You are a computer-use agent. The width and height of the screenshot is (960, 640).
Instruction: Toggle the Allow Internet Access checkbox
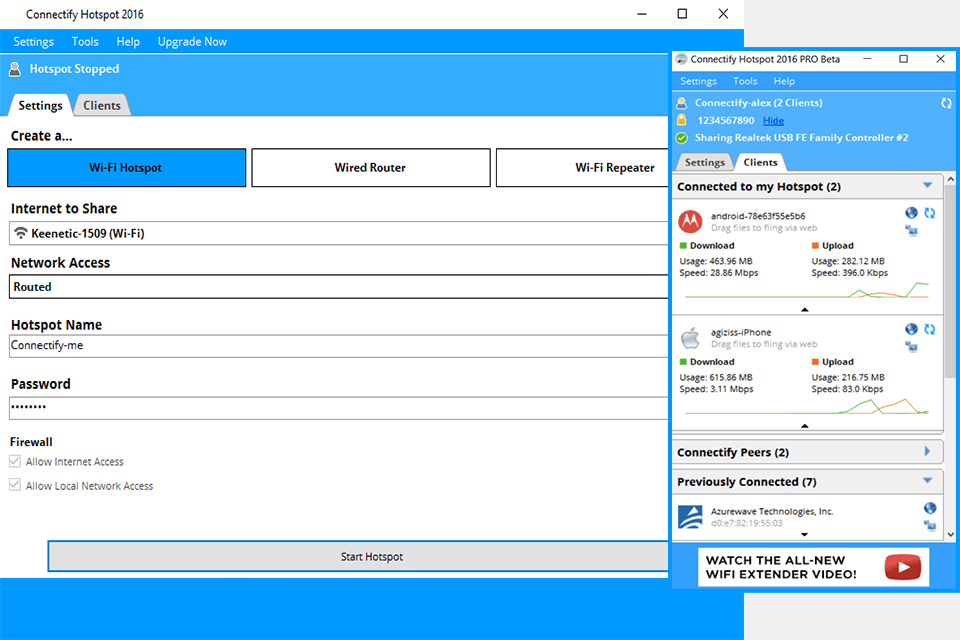15,461
